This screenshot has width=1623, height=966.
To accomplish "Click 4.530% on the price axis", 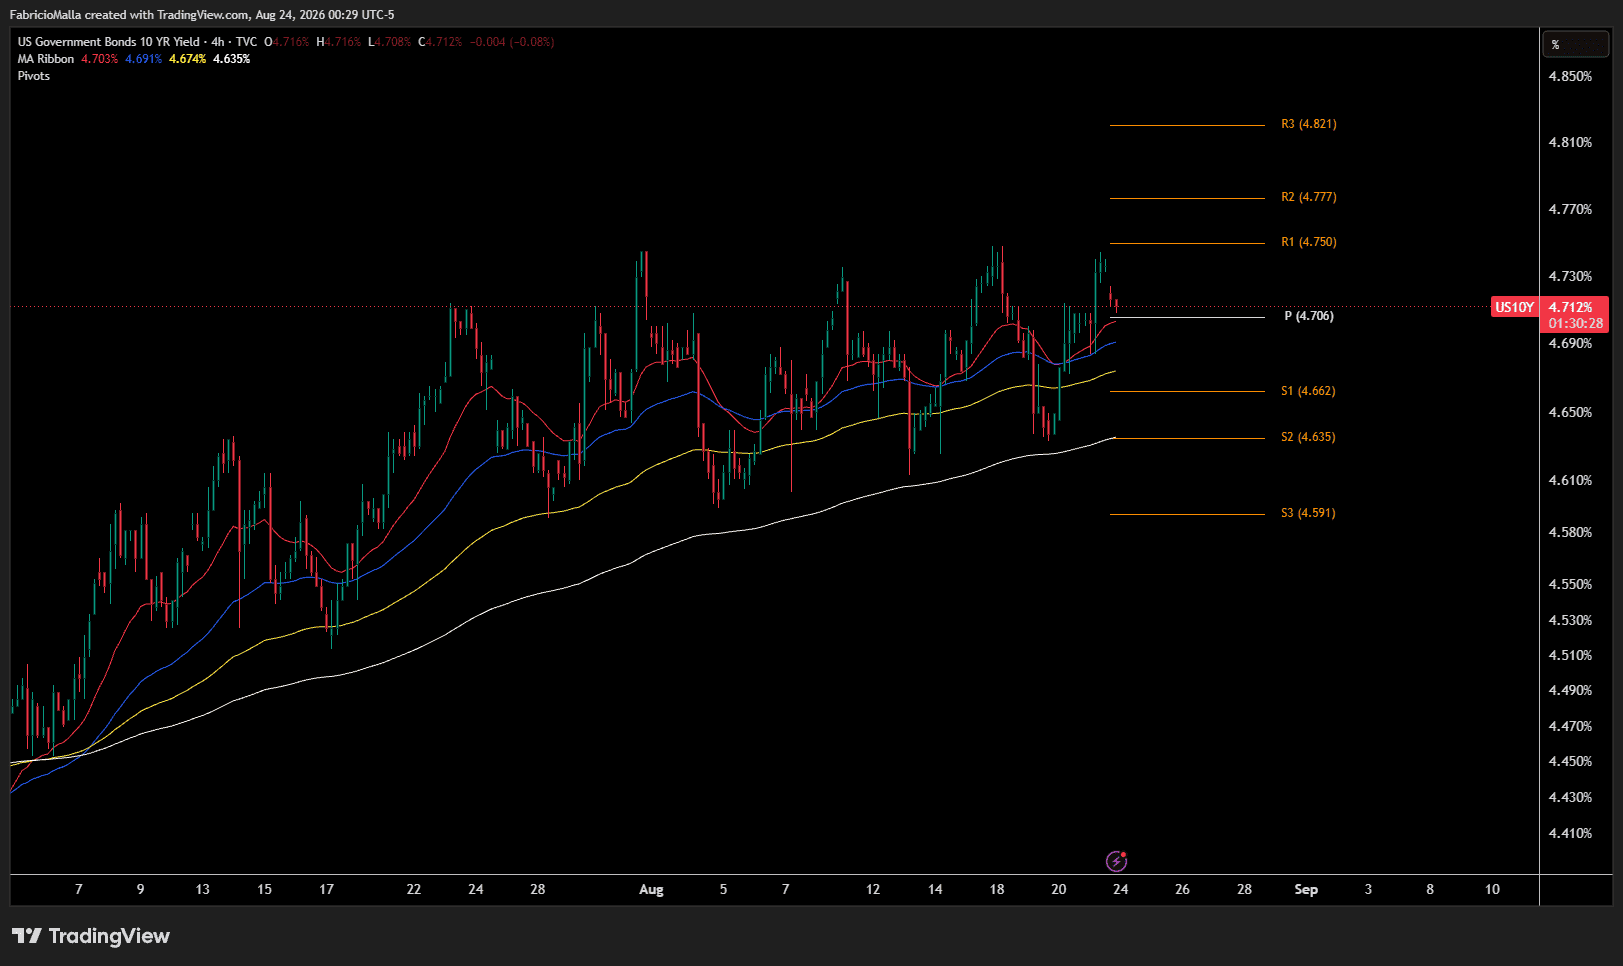I will point(1571,620).
